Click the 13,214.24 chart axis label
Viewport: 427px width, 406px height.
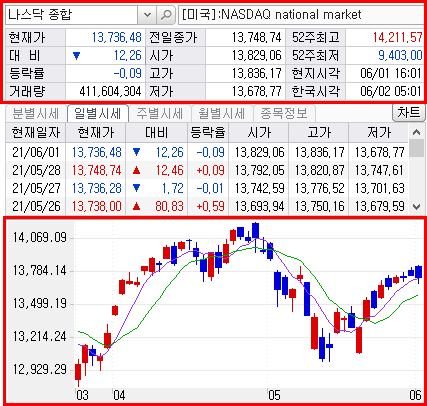point(40,336)
